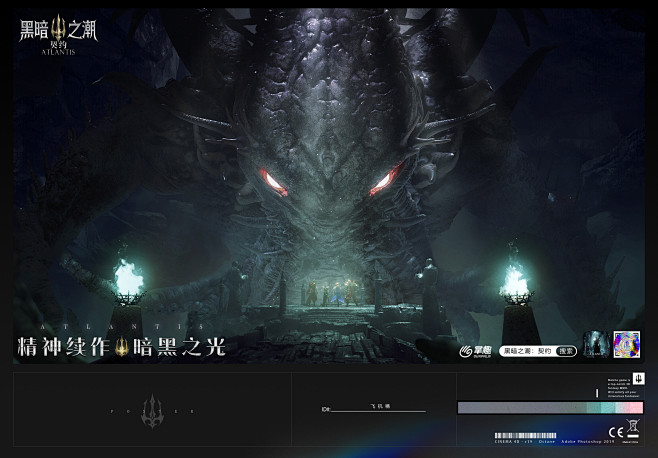Click the CE certification mark
Viewport: 658px width, 458px height.
coord(616,432)
